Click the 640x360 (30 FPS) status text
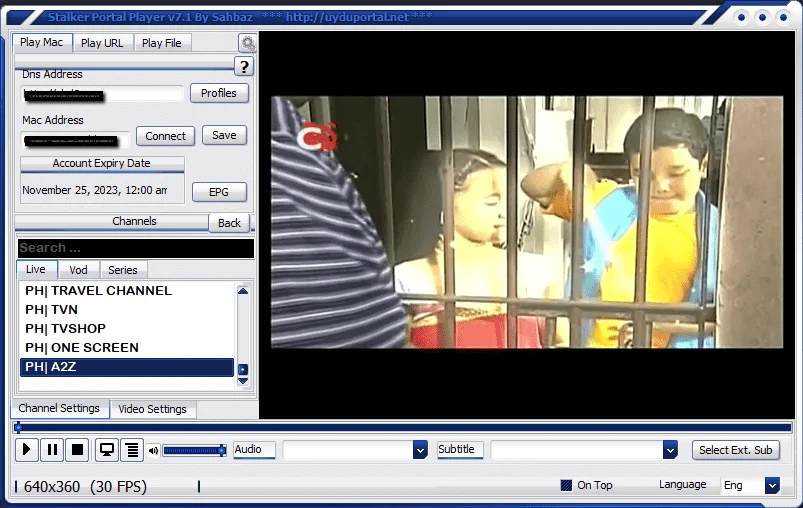Viewport: 803px width, 508px height. point(86,486)
